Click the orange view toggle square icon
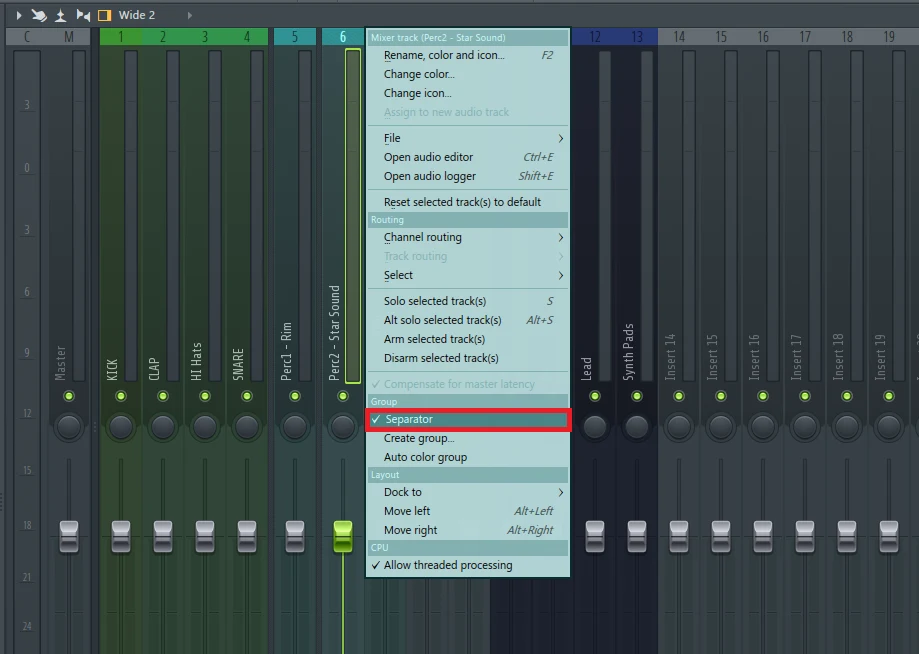 coord(104,15)
